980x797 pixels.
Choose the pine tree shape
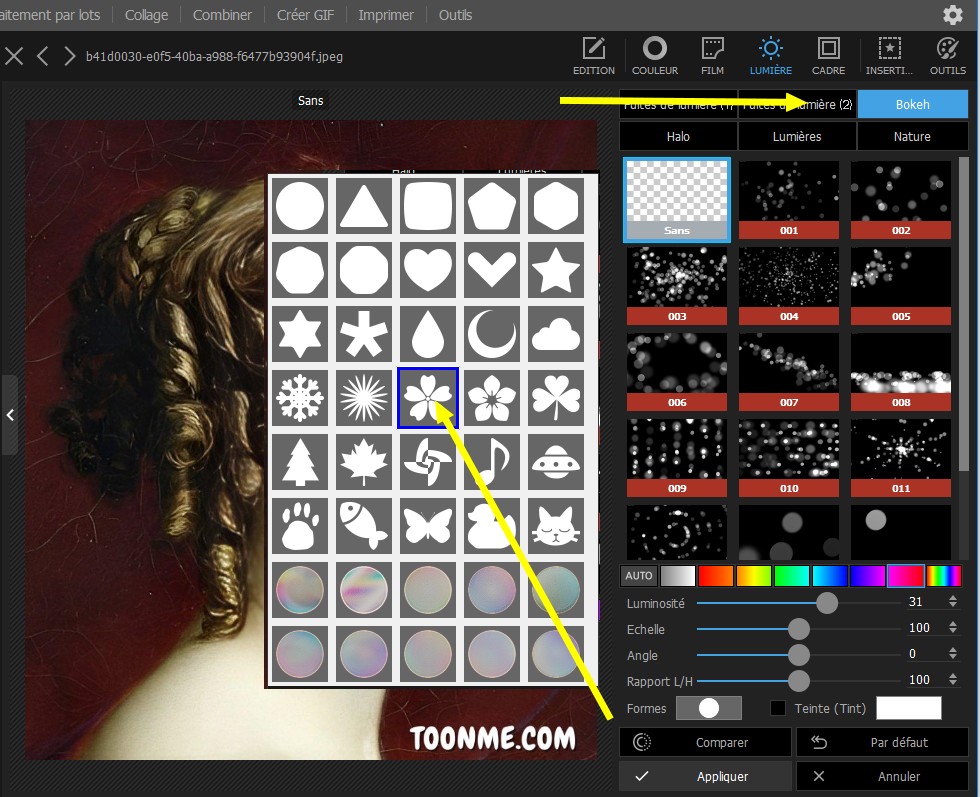pyautogui.click(x=300, y=462)
